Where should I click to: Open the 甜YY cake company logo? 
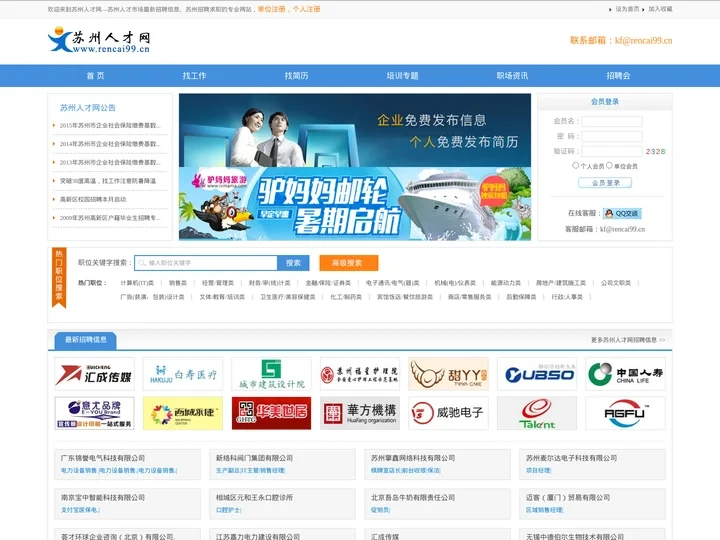(448, 374)
